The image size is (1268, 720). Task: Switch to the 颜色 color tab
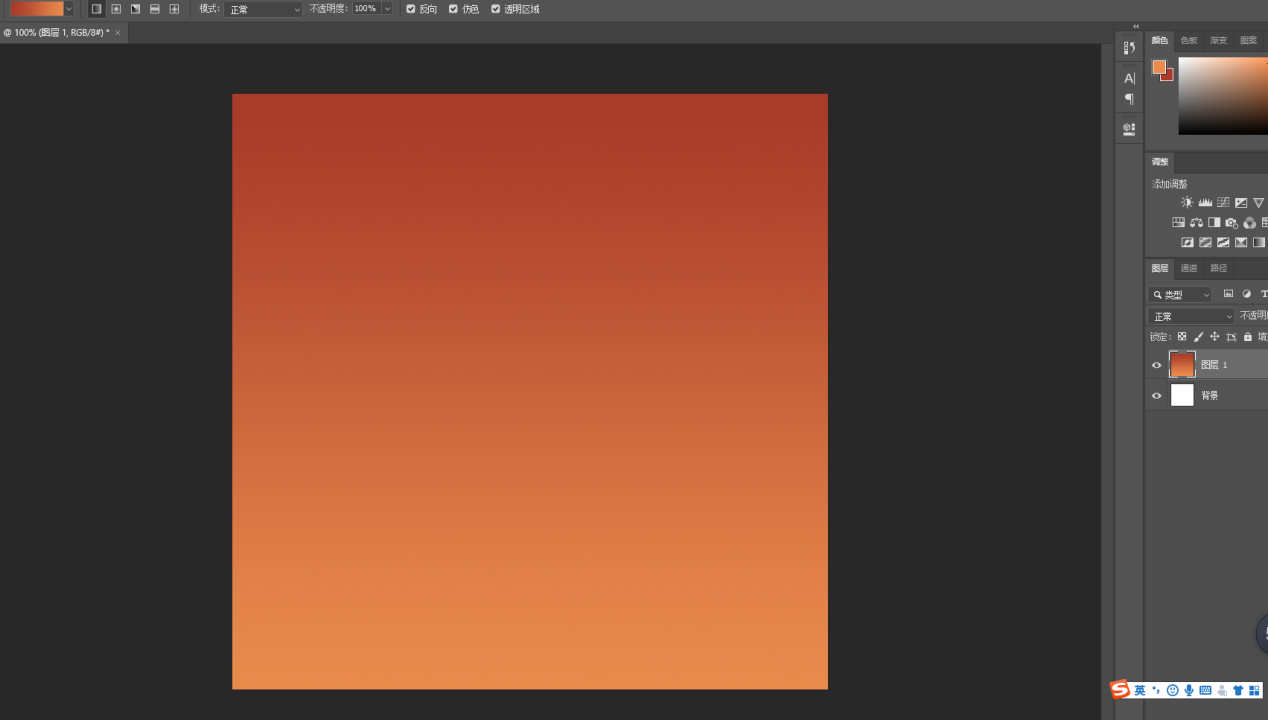(1160, 41)
